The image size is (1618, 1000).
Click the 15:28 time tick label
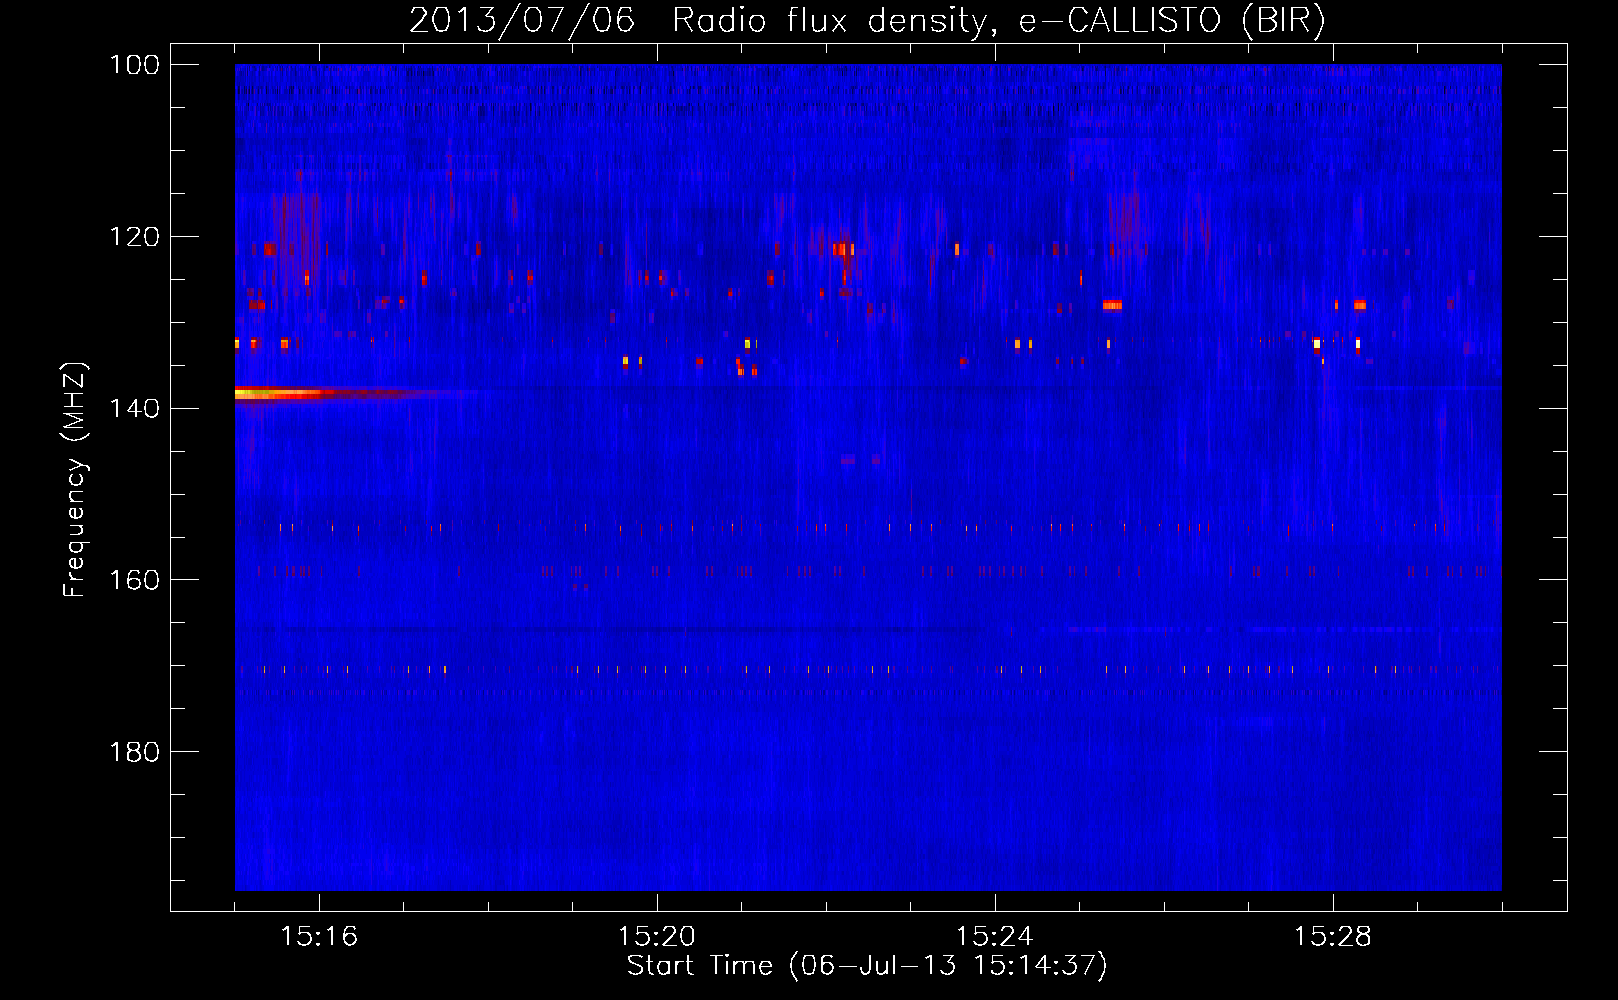coord(1333,936)
